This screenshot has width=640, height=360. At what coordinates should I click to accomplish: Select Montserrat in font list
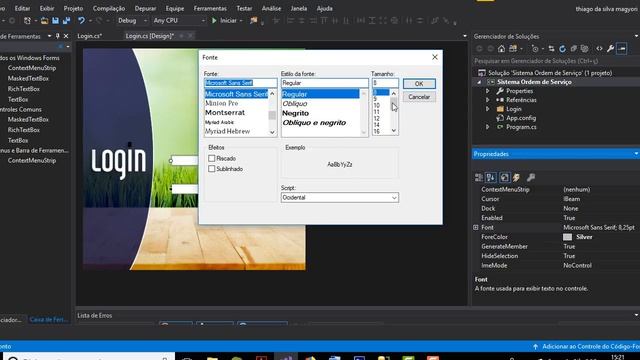click(225, 113)
